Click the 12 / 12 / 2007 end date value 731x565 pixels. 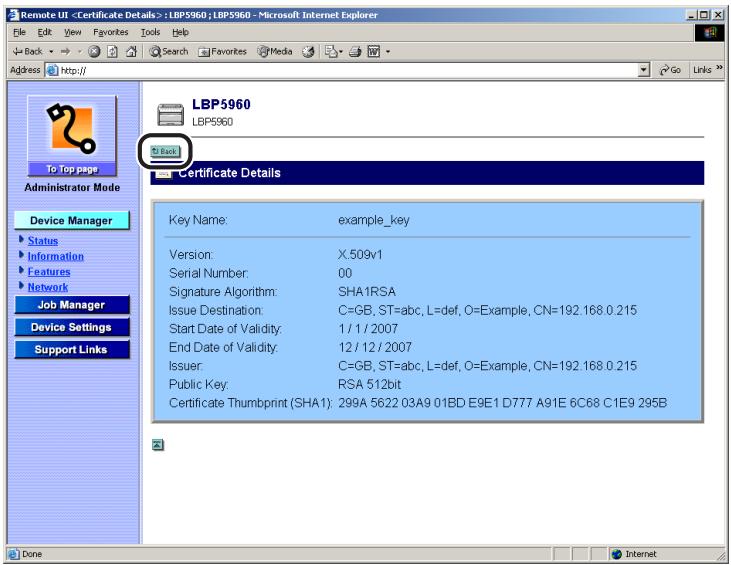point(375,347)
